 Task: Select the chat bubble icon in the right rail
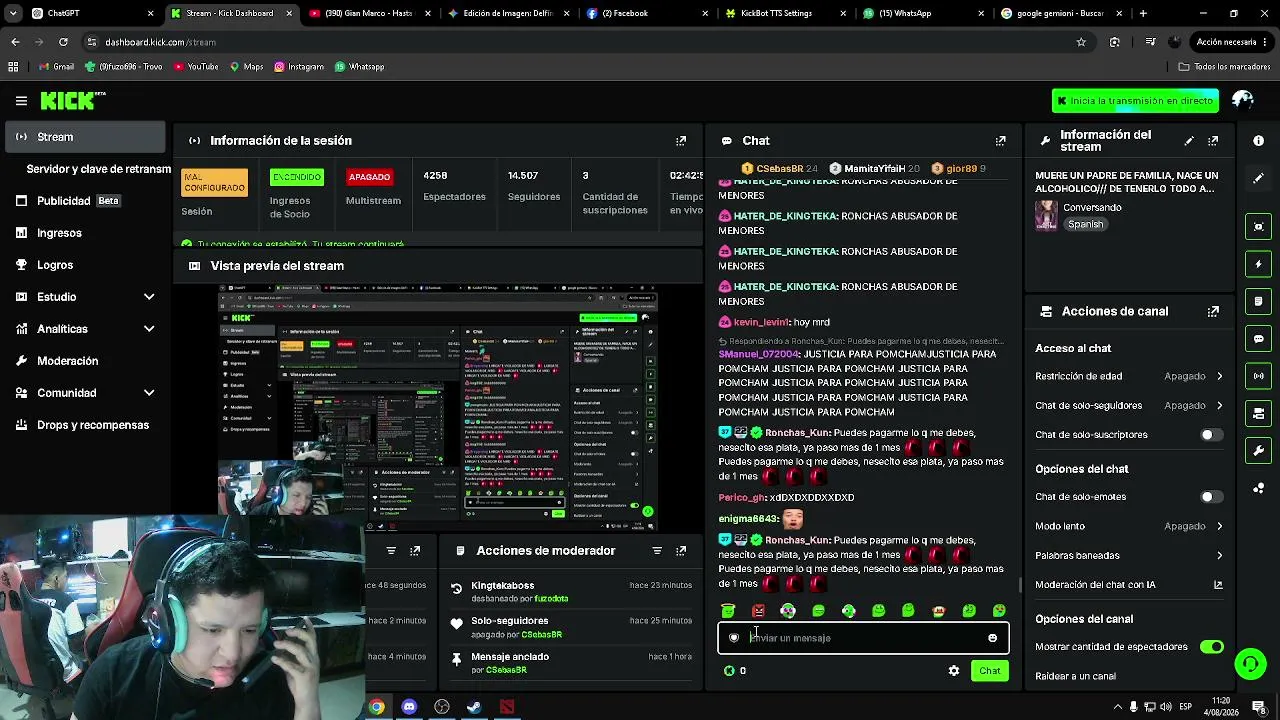point(1258,339)
